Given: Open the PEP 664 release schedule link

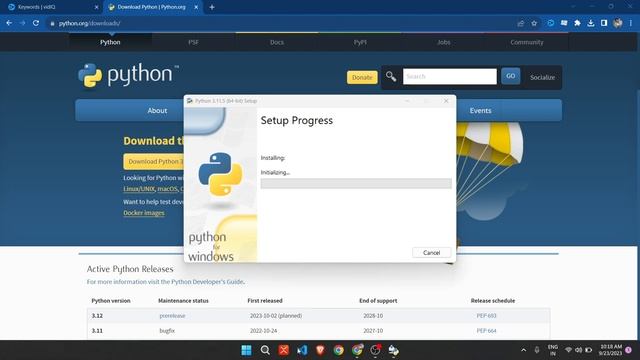Looking at the screenshot, I should (x=486, y=331).
